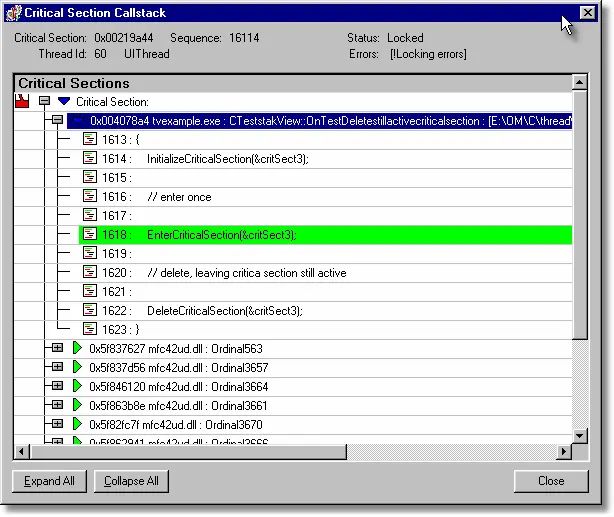Expand the 0x5f837627 Ordinal563 stack frame
The width and height of the screenshot is (614, 517).
click(58, 347)
